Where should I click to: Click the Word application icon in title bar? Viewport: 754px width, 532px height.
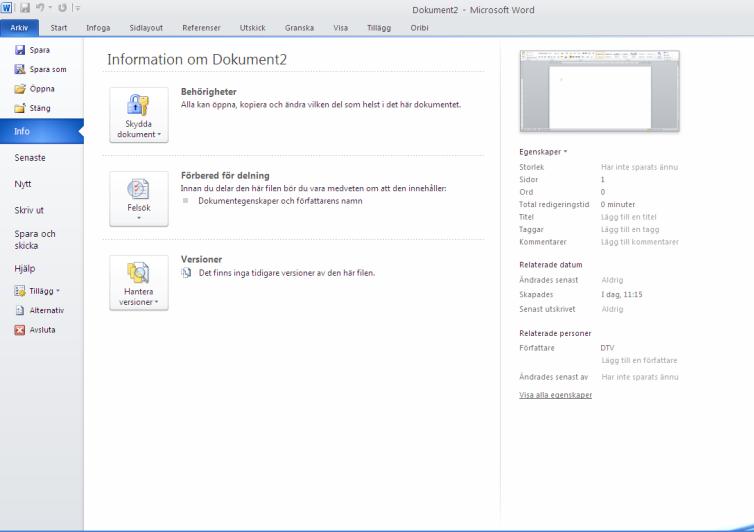7,8
